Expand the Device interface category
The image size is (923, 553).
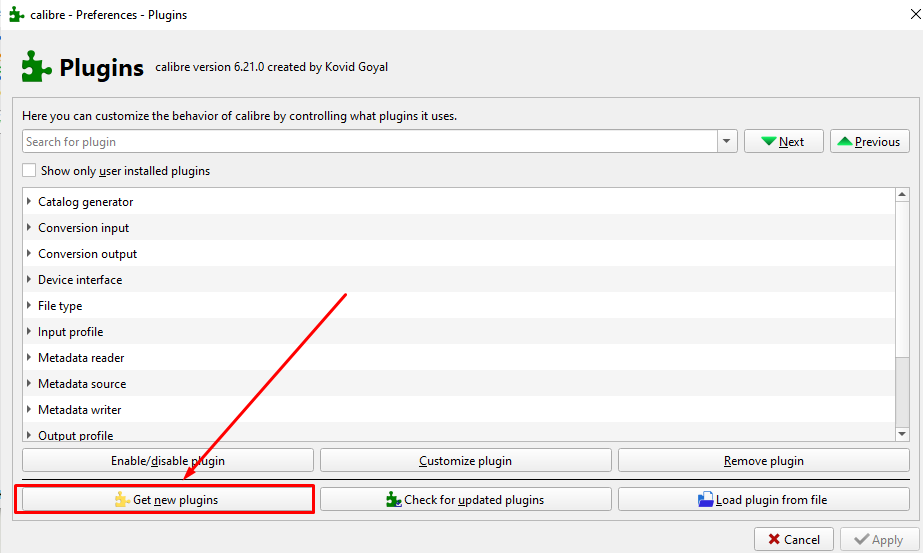29,279
